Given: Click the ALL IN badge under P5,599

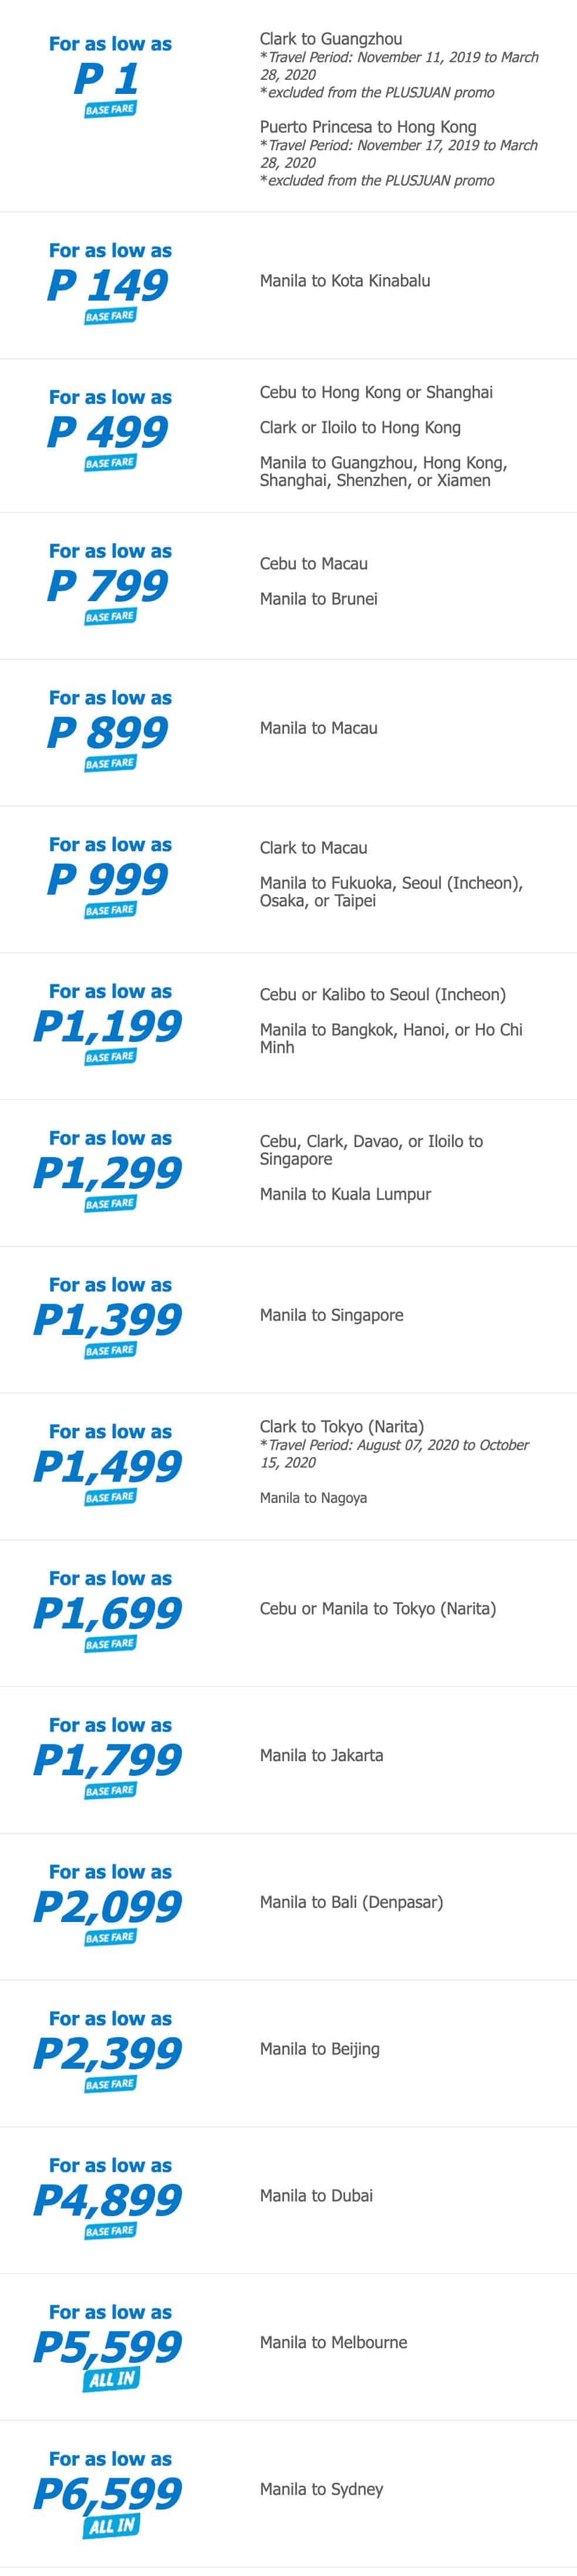Looking at the screenshot, I should [x=111, y=2380].
